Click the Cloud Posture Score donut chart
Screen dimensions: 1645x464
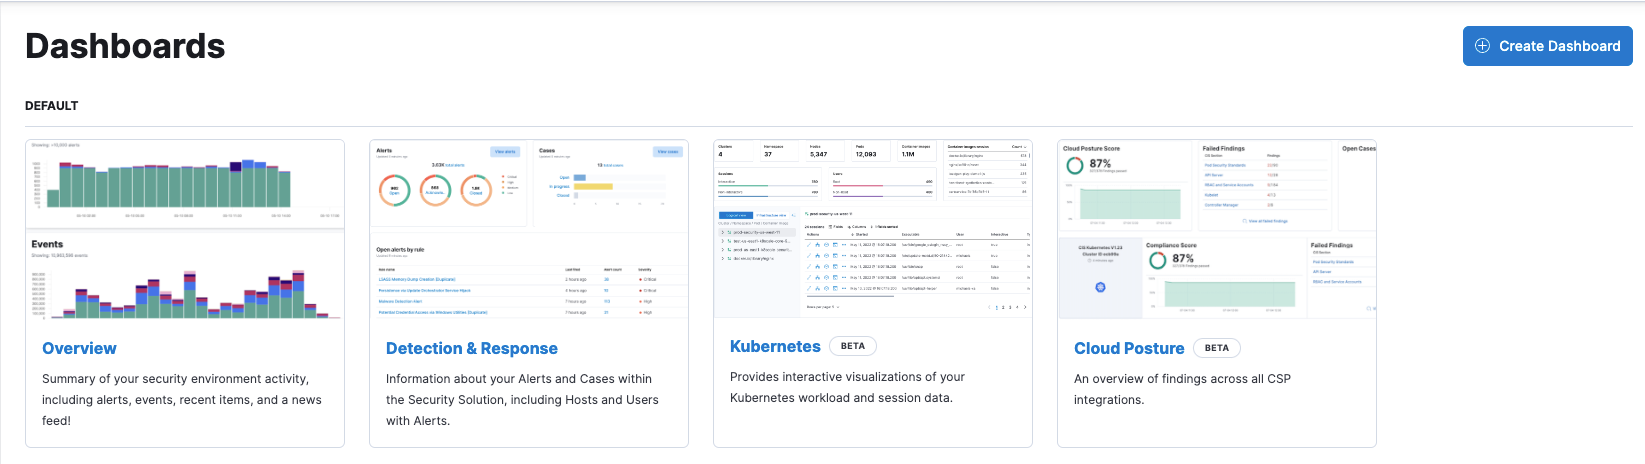[x=1074, y=165]
